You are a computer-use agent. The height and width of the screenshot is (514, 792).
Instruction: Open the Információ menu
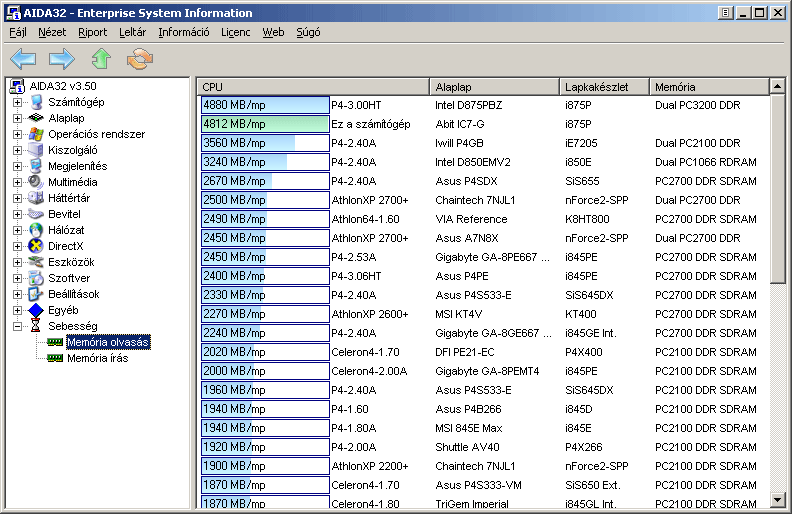point(184,32)
